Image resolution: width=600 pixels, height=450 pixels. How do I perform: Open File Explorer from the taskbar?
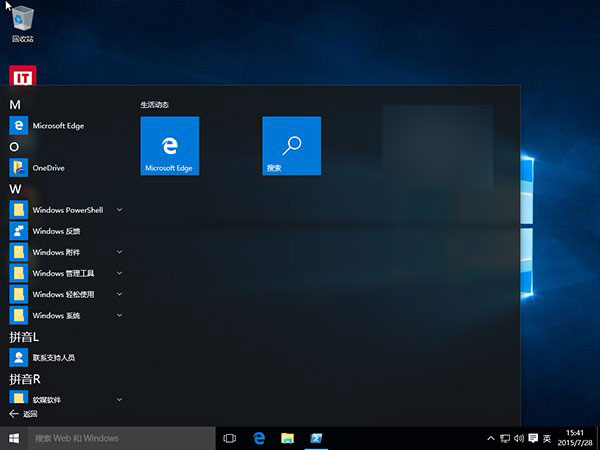287,438
